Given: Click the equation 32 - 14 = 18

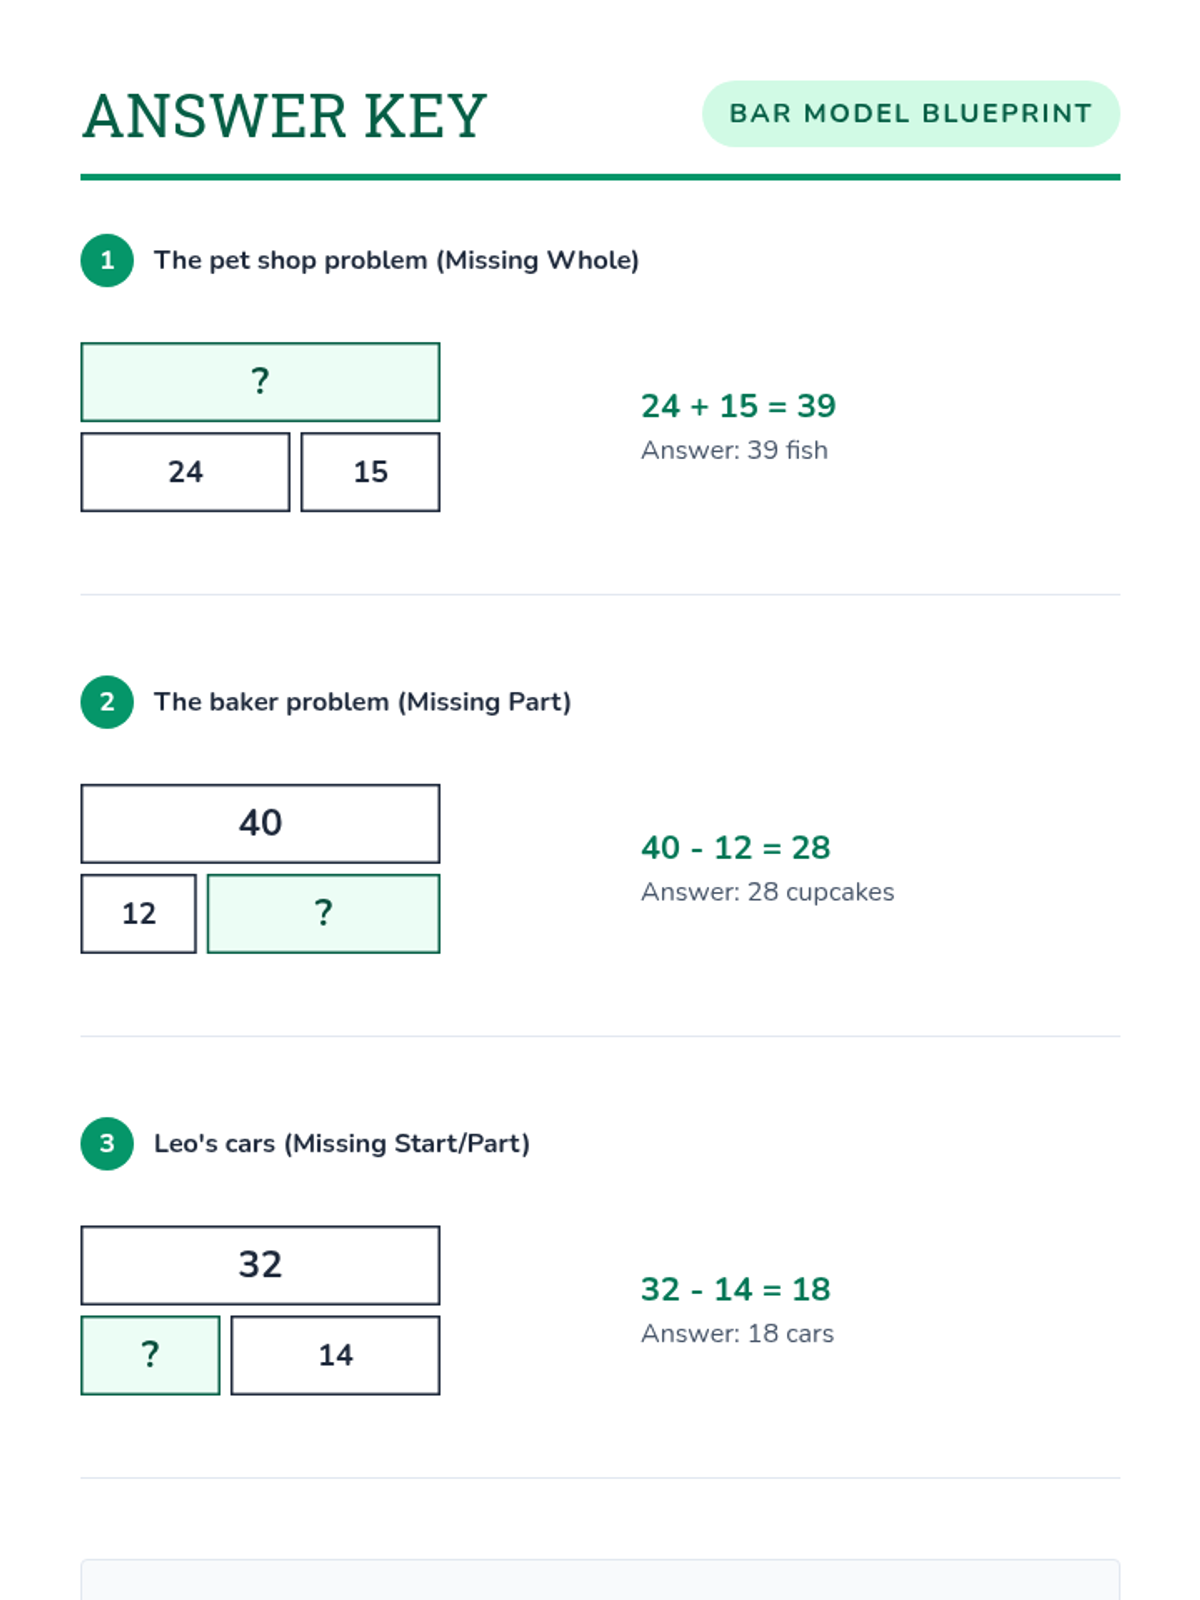Looking at the screenshot, I should coord(735,1290).
